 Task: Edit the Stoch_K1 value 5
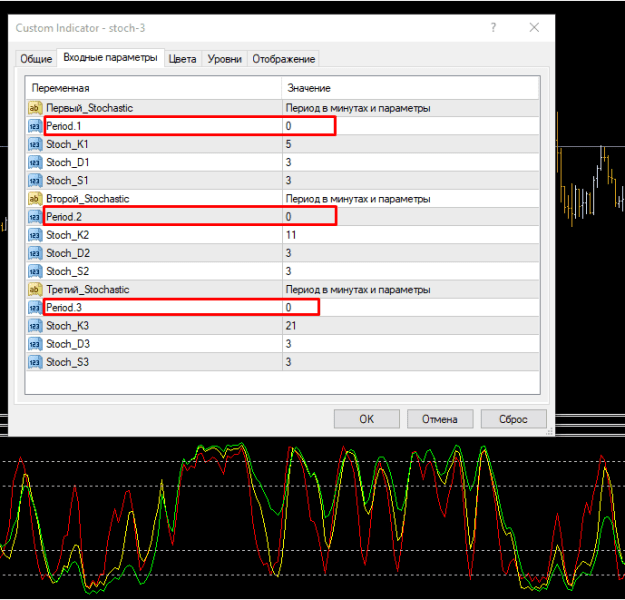click(411, 144)
